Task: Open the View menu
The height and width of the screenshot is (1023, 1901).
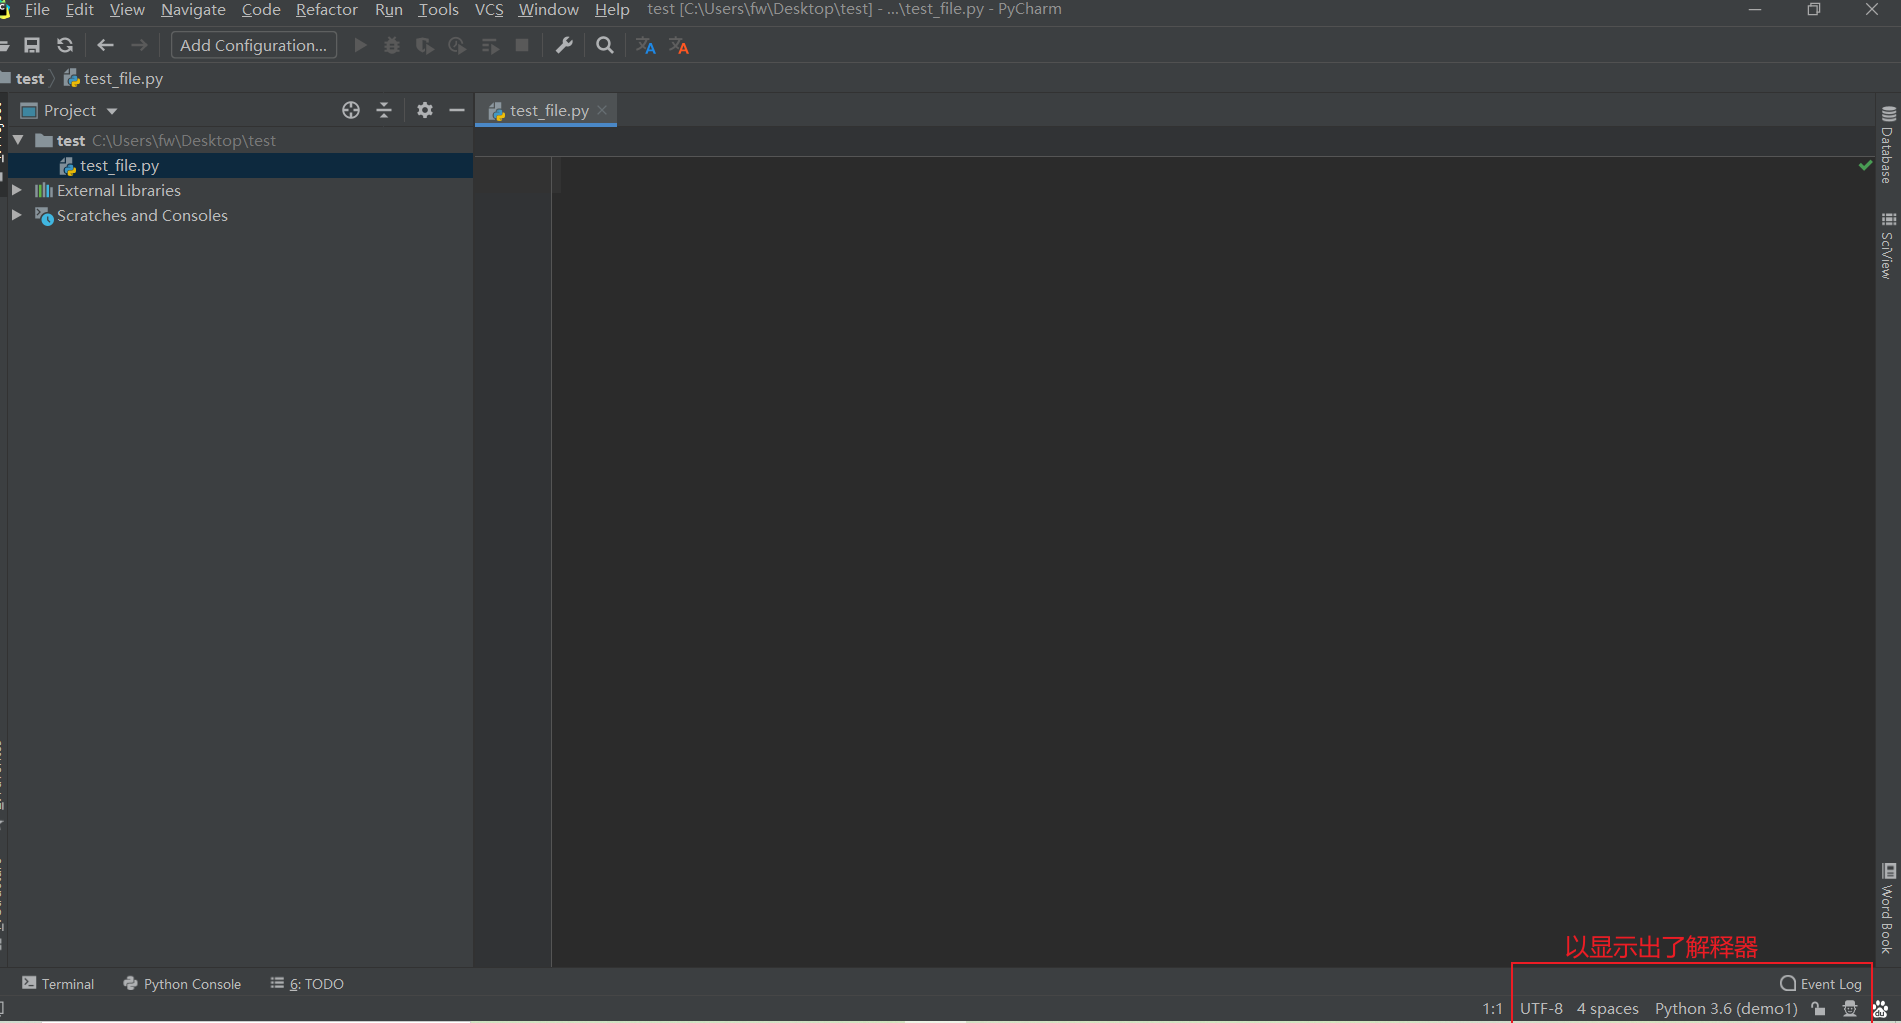Action: point(127,10)
